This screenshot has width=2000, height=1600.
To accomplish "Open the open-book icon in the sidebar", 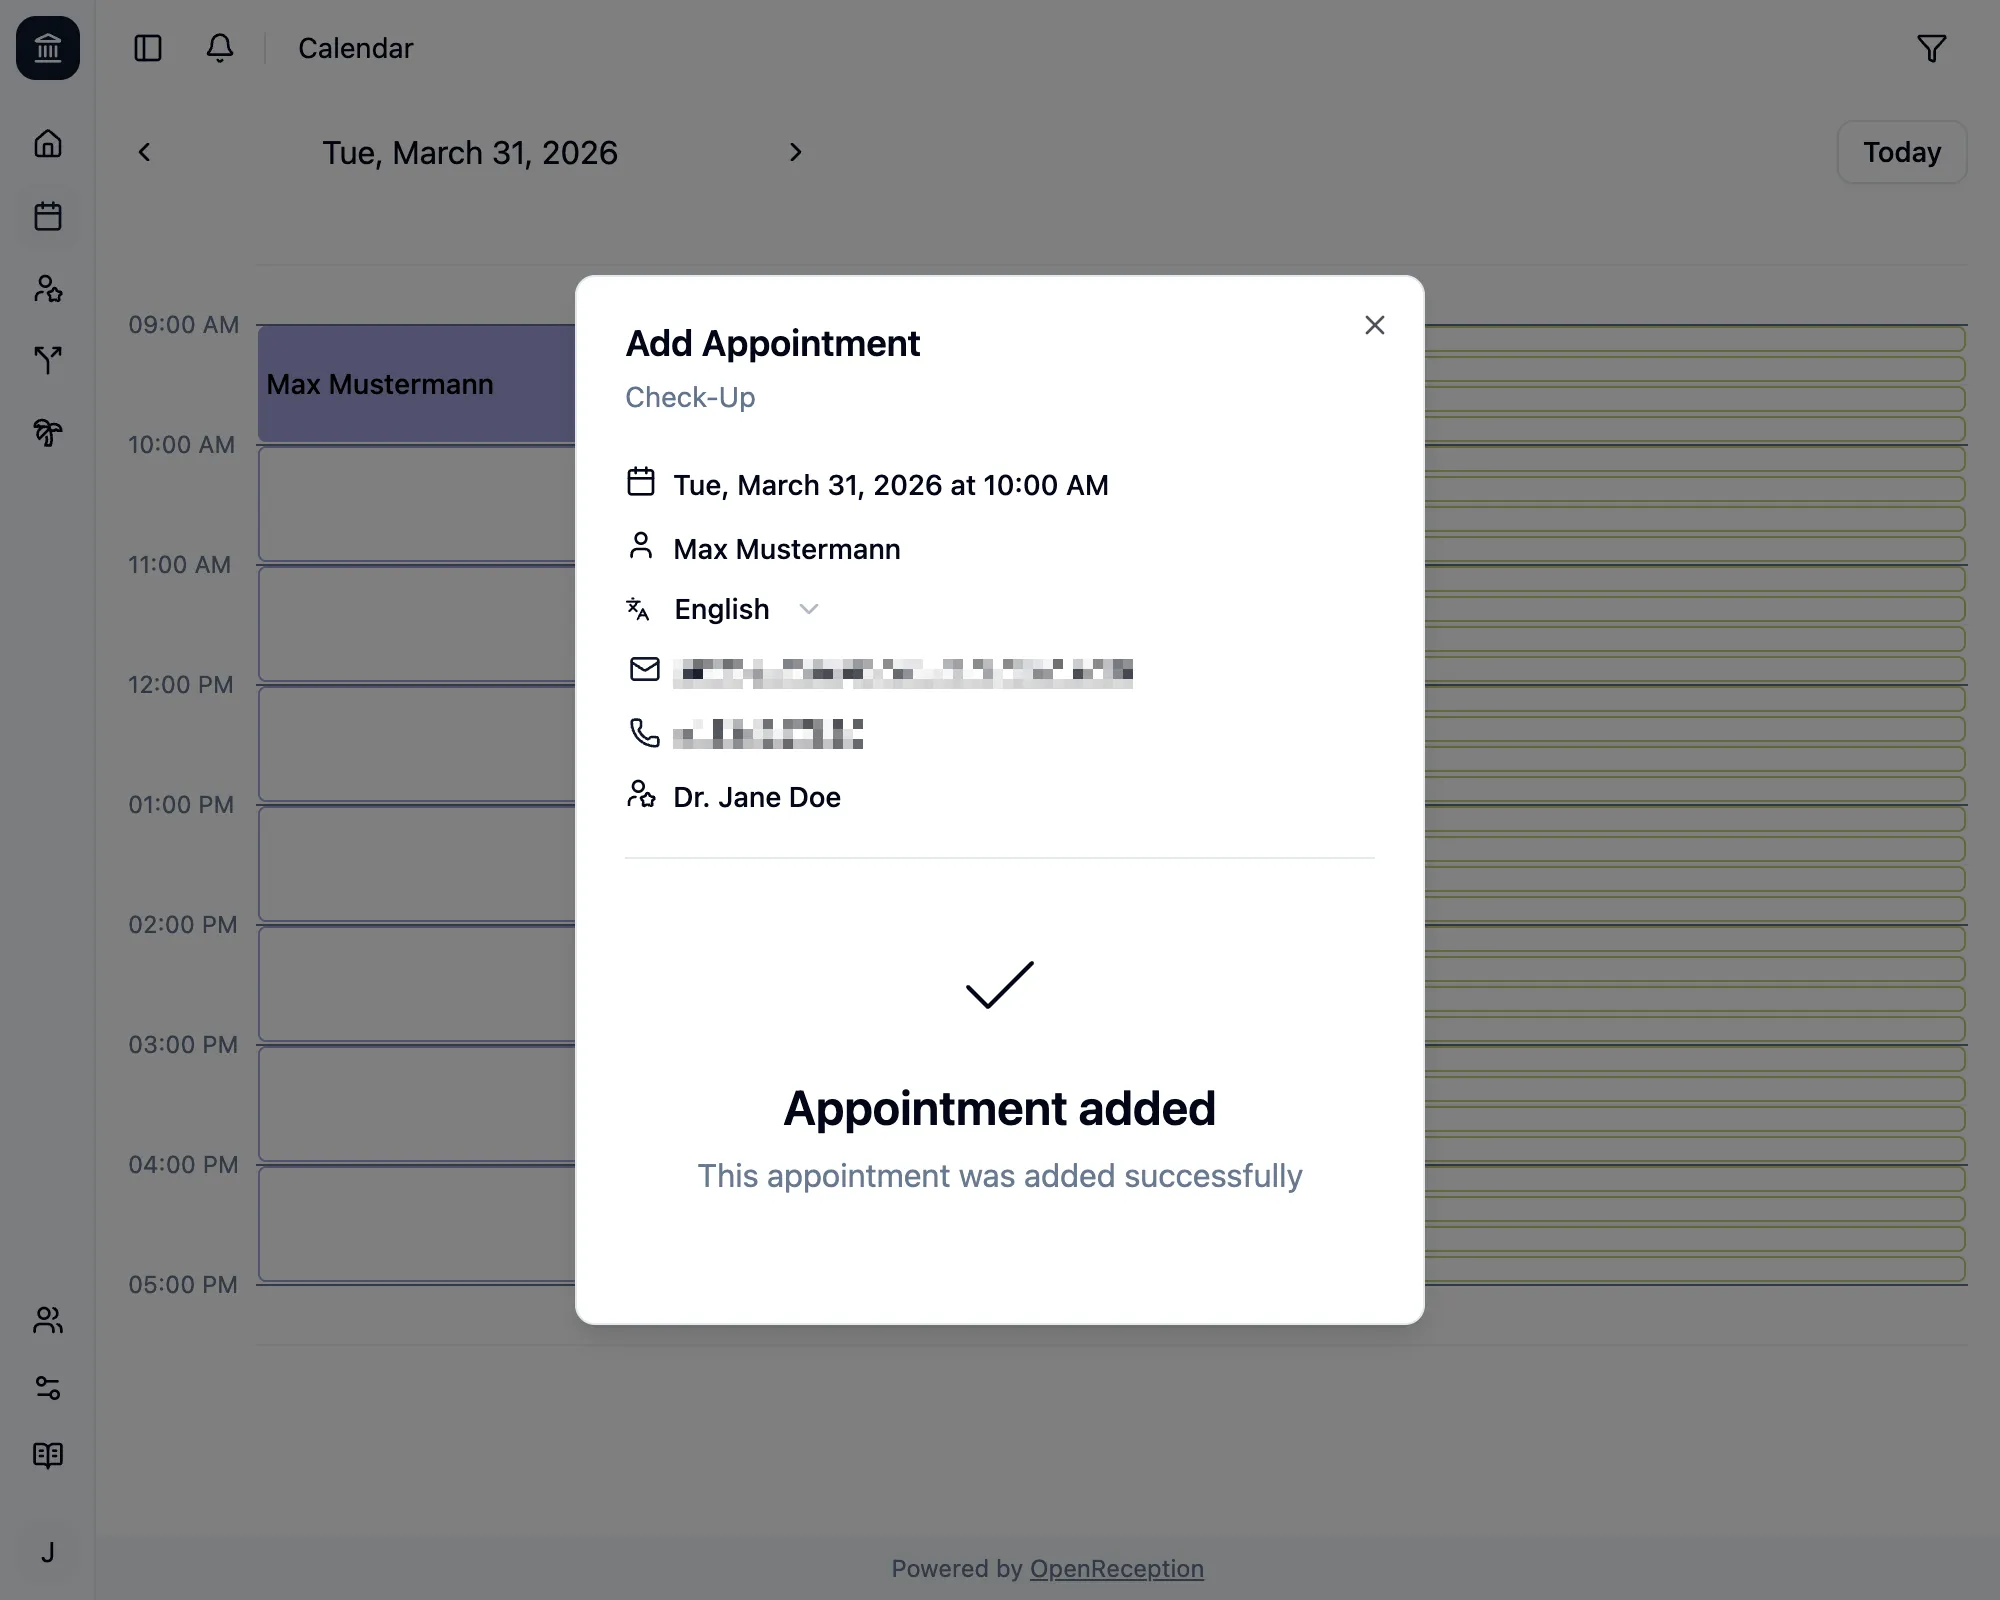I will click(48, 1455).
